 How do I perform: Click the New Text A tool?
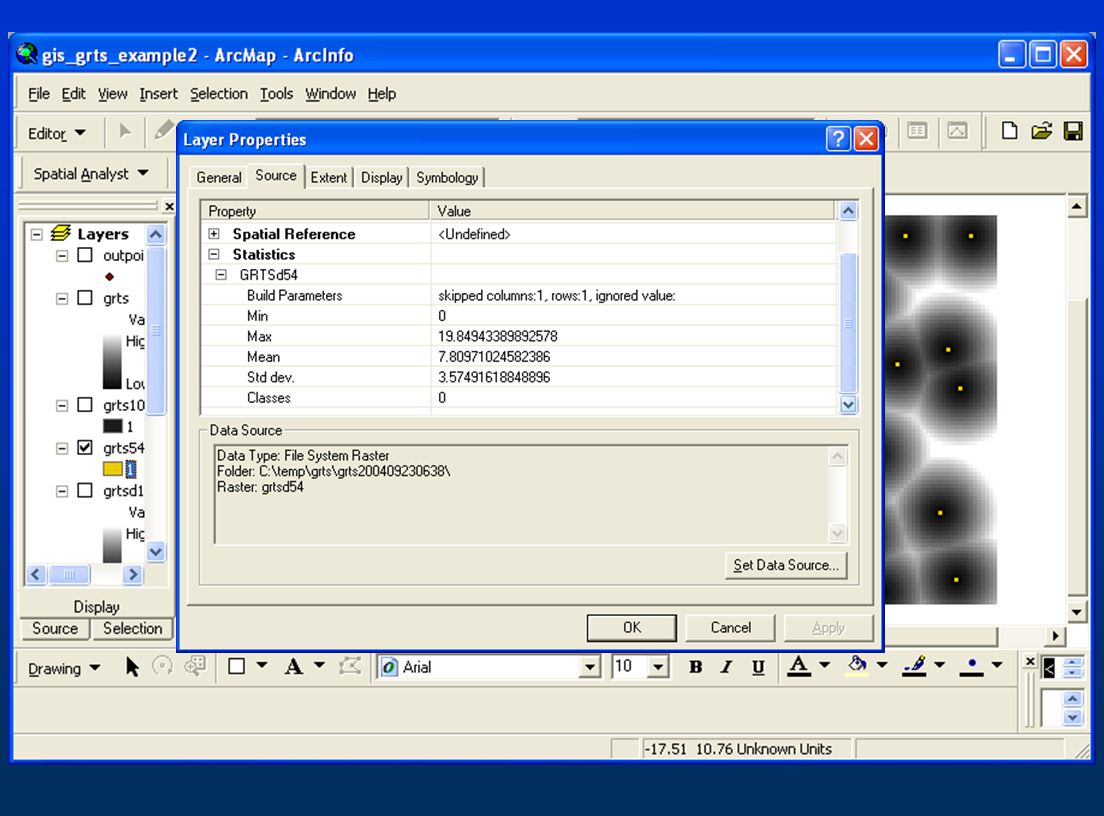tap(294, 666)
